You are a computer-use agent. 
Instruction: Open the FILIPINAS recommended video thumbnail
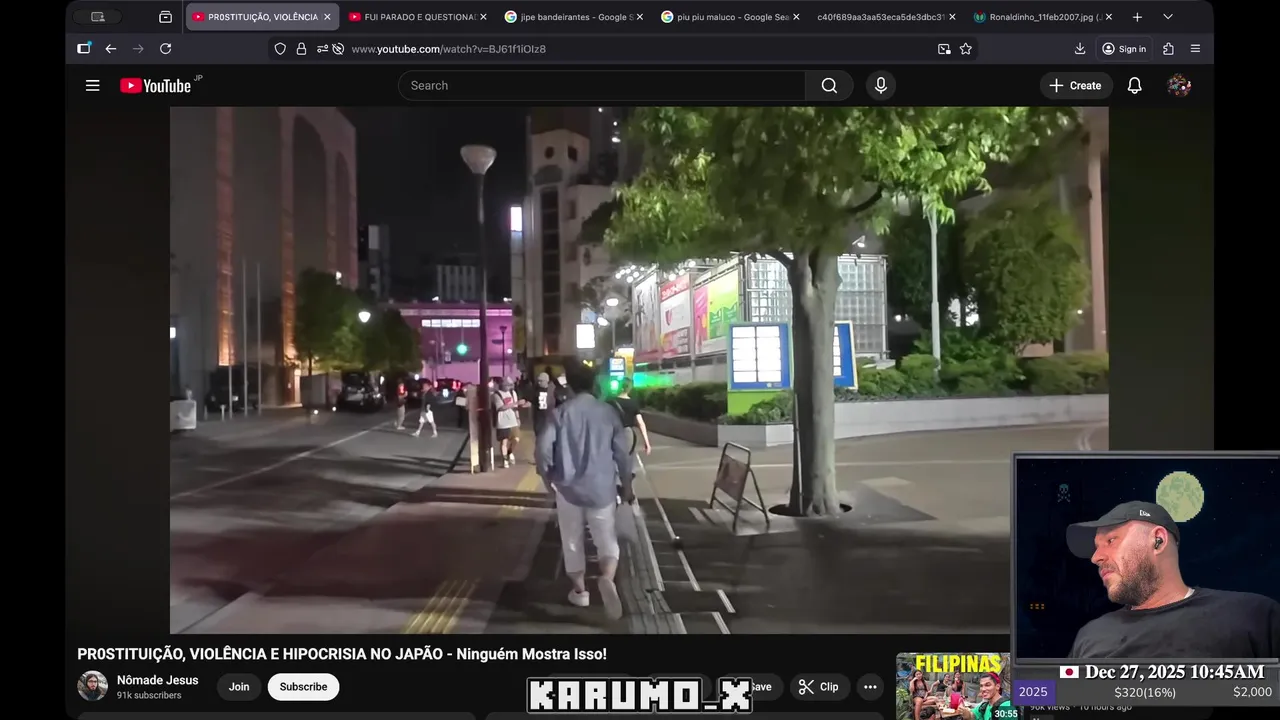pyautogui.click(x=953, y=686)
